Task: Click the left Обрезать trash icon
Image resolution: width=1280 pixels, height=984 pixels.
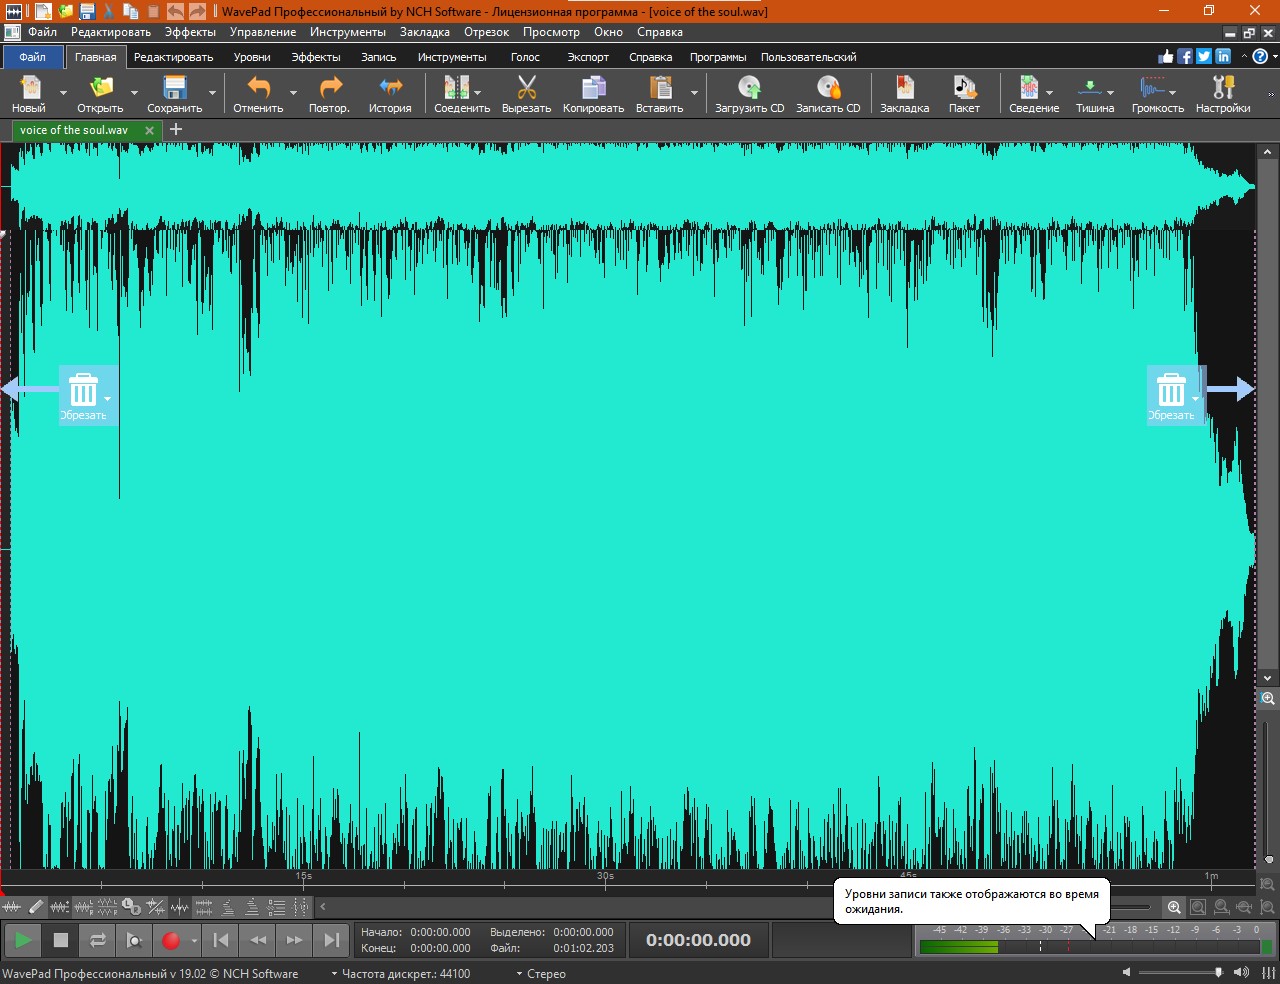Action: pos(83,390)
